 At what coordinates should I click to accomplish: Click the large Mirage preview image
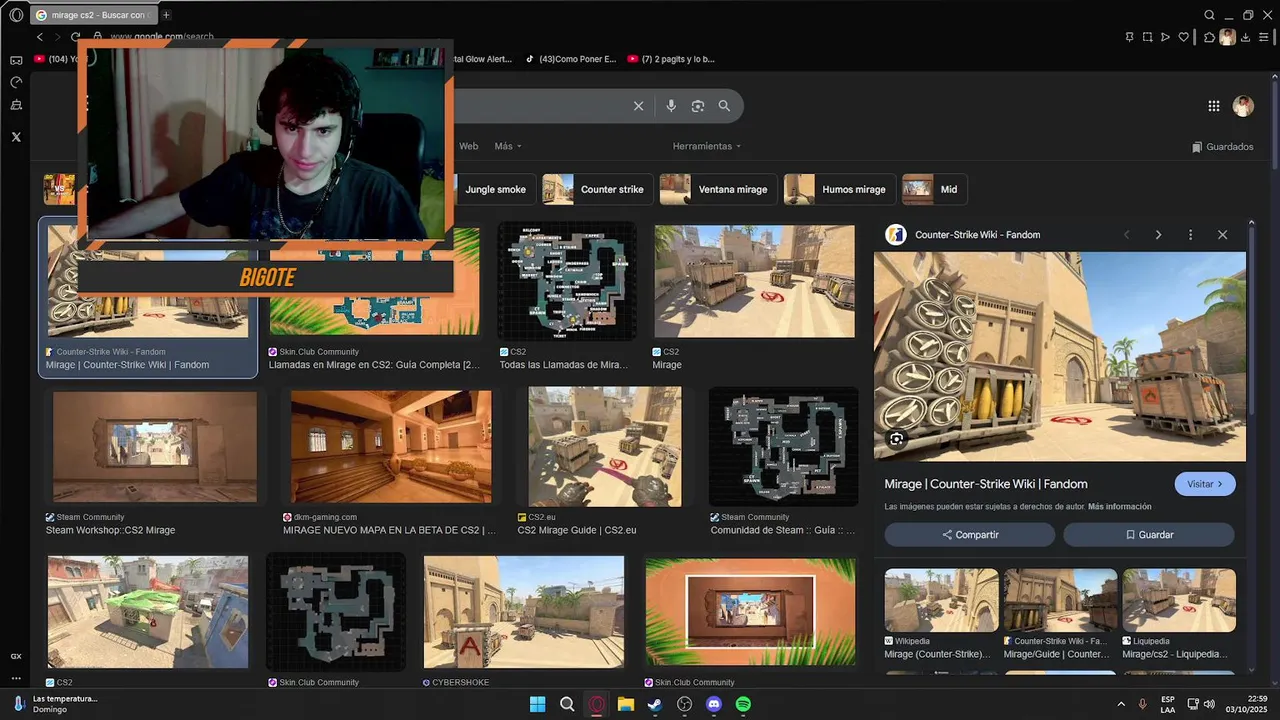1060,356
